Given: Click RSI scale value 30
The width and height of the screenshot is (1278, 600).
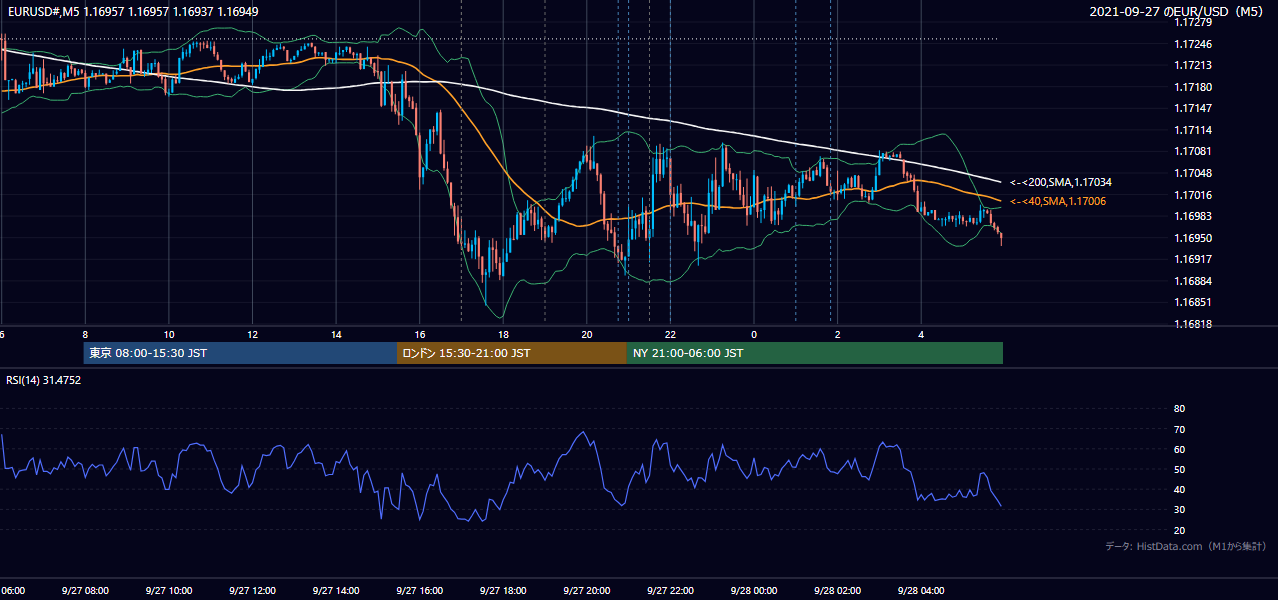Looking at the screenshot, I should [1179, 510].
